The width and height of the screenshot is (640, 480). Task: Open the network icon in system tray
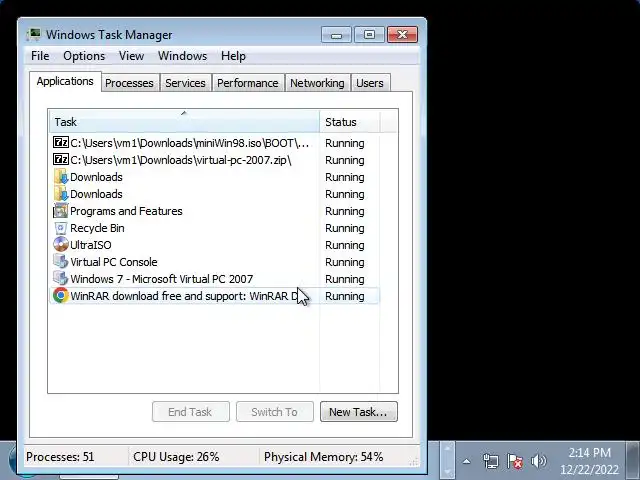(491, 461)
